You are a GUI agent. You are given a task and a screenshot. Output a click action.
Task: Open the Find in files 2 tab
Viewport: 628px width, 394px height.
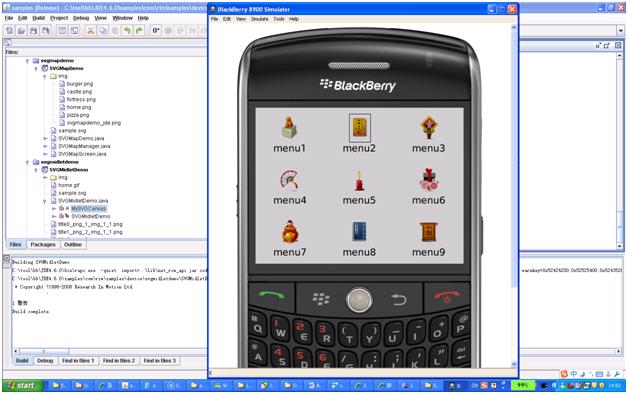(x=119, y=361)
